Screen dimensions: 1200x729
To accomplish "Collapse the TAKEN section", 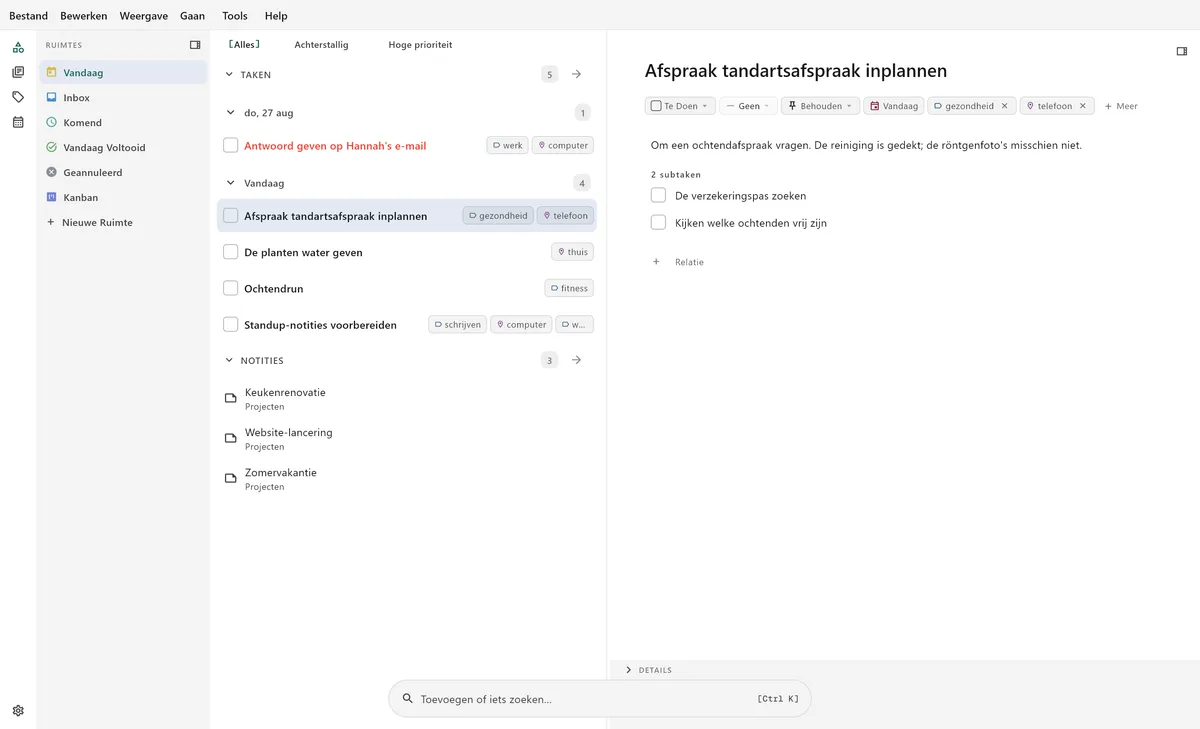I will pos(229,75).
